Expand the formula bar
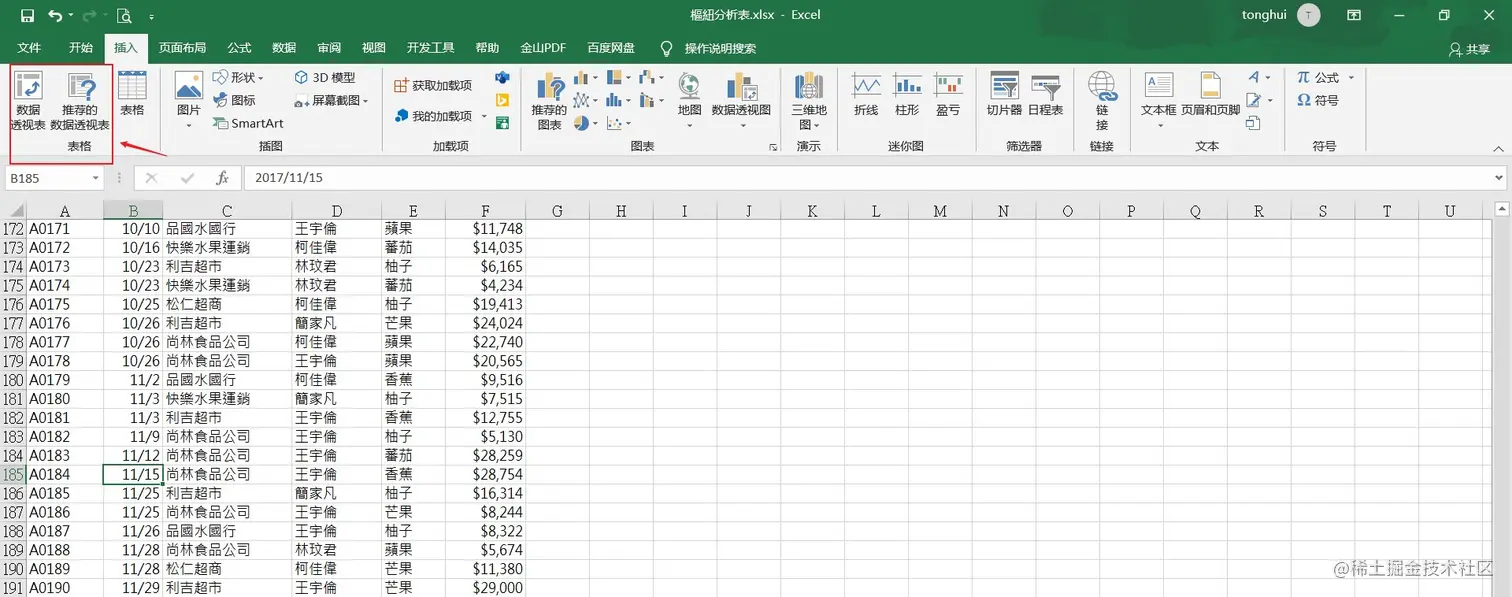This screenshot has width=1512, height=597. coord(1498,178)
